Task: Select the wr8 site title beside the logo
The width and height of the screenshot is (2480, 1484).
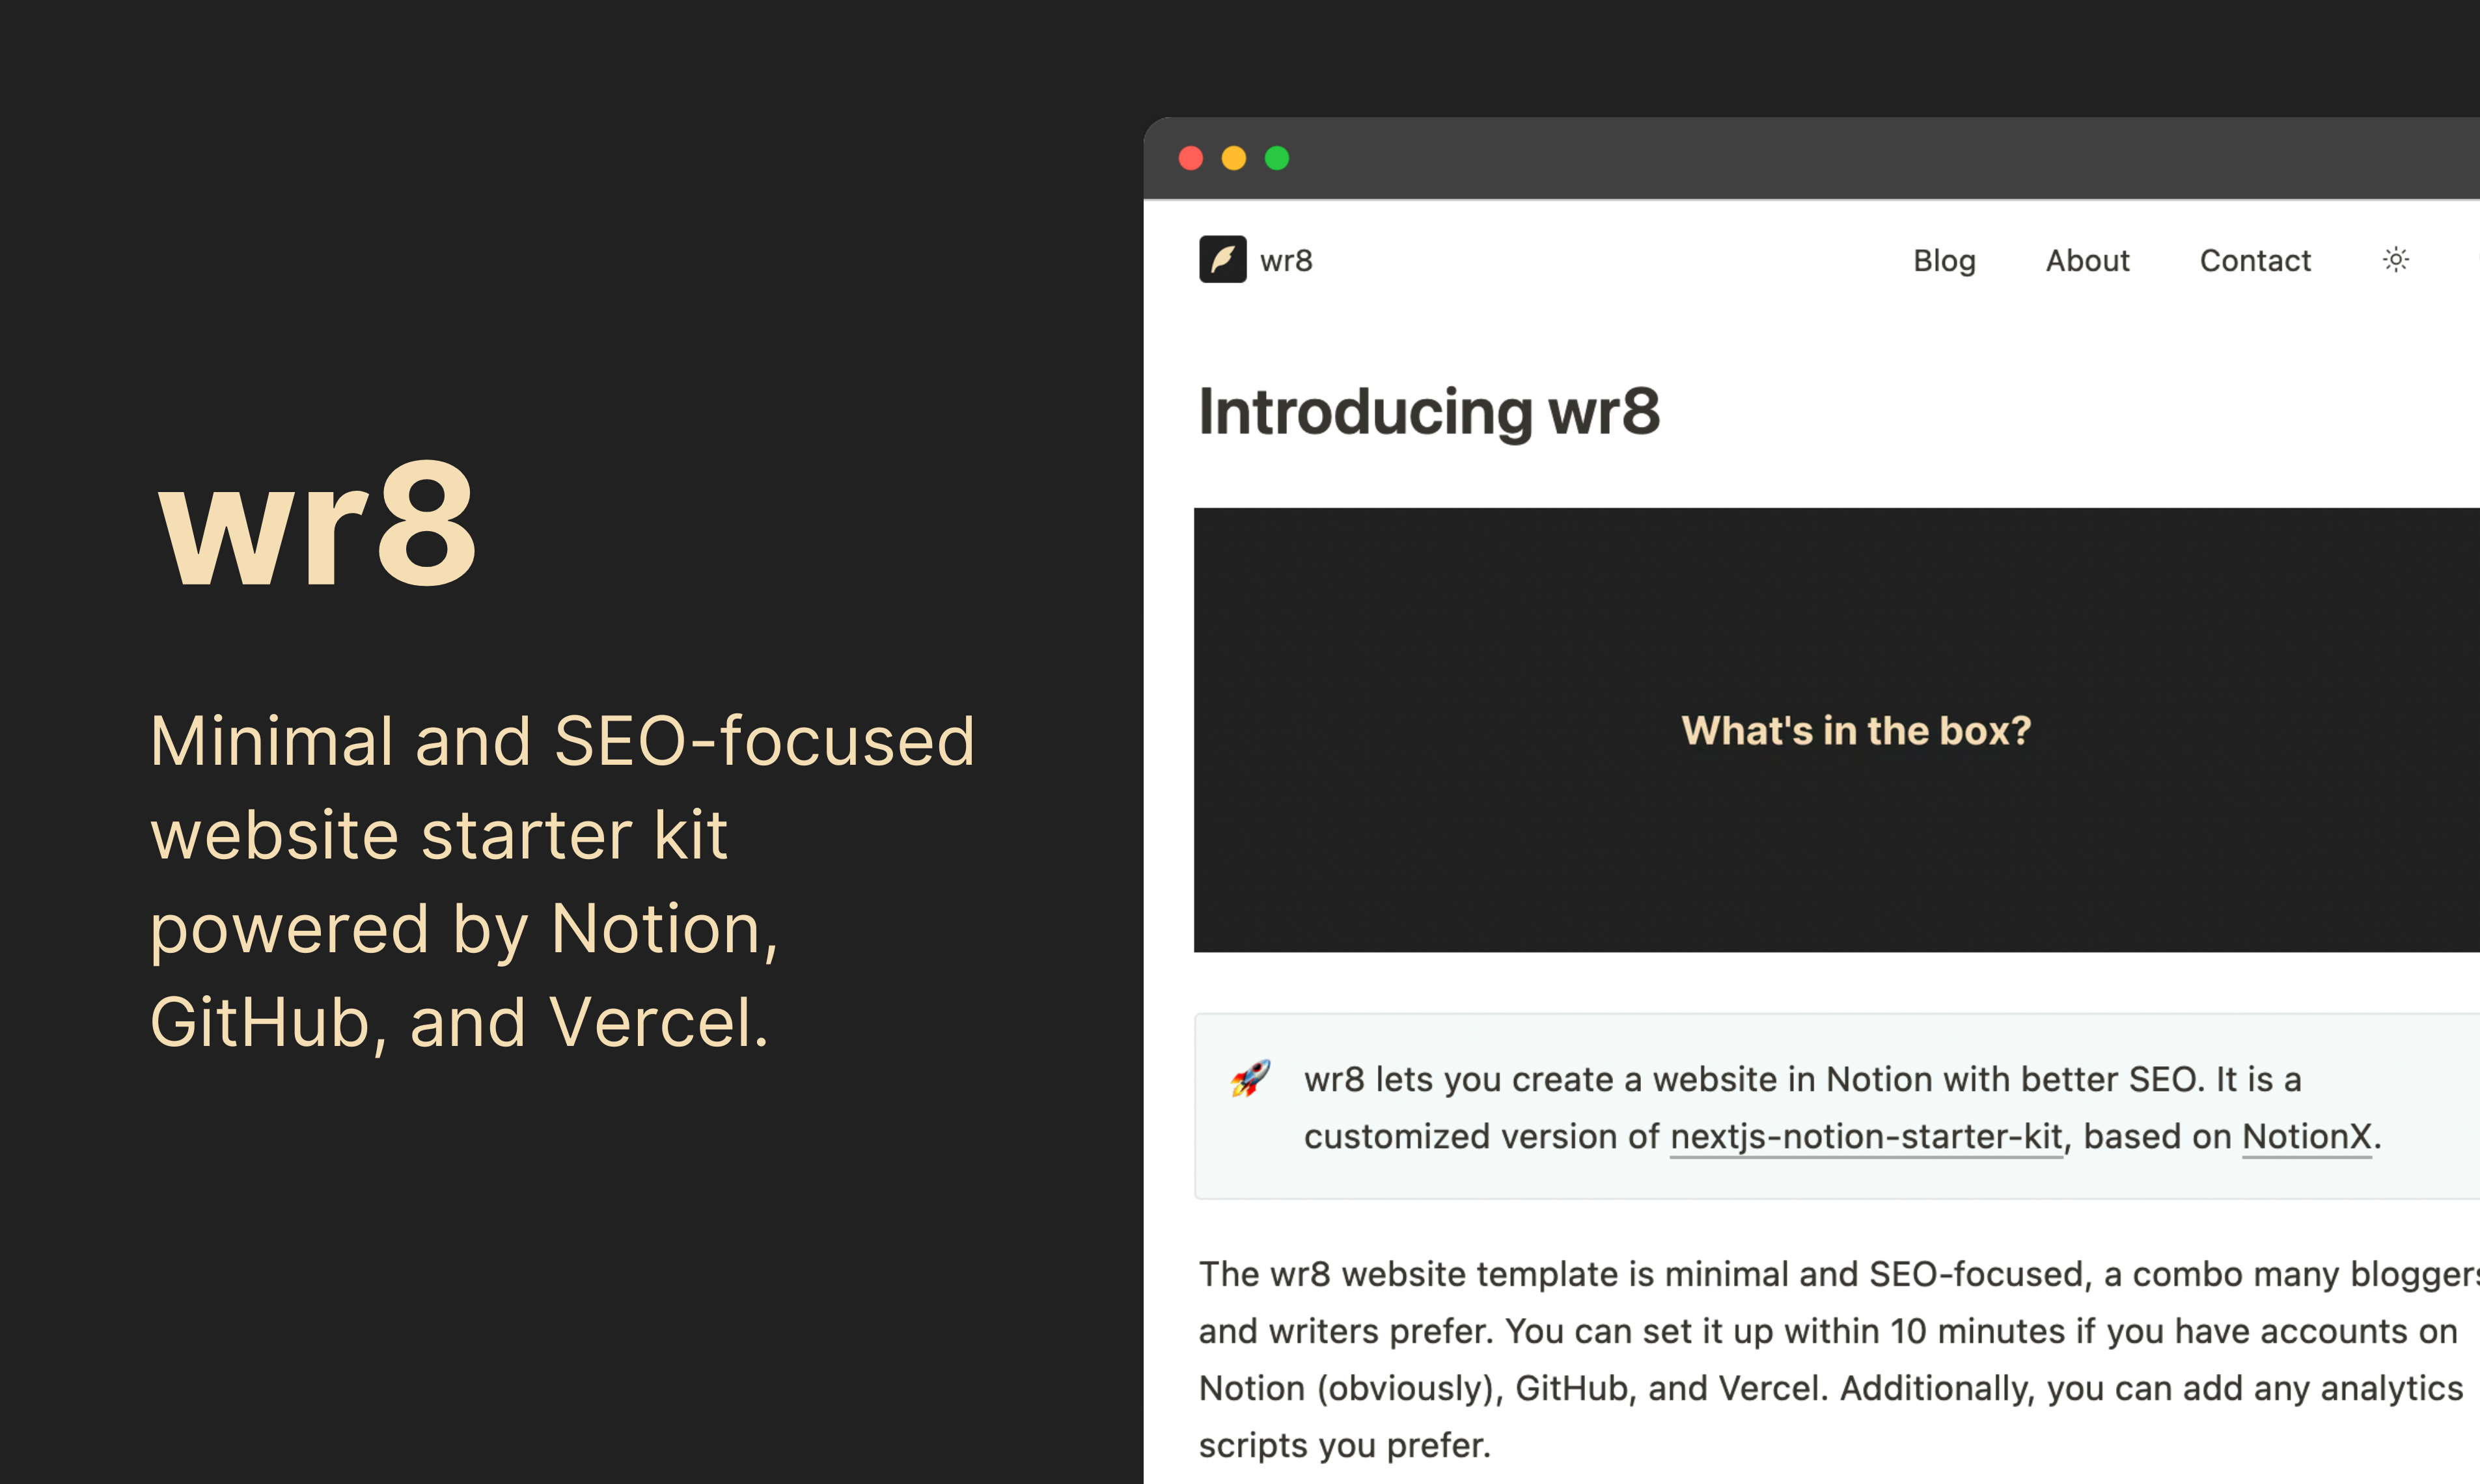Action: point(1286,260)
